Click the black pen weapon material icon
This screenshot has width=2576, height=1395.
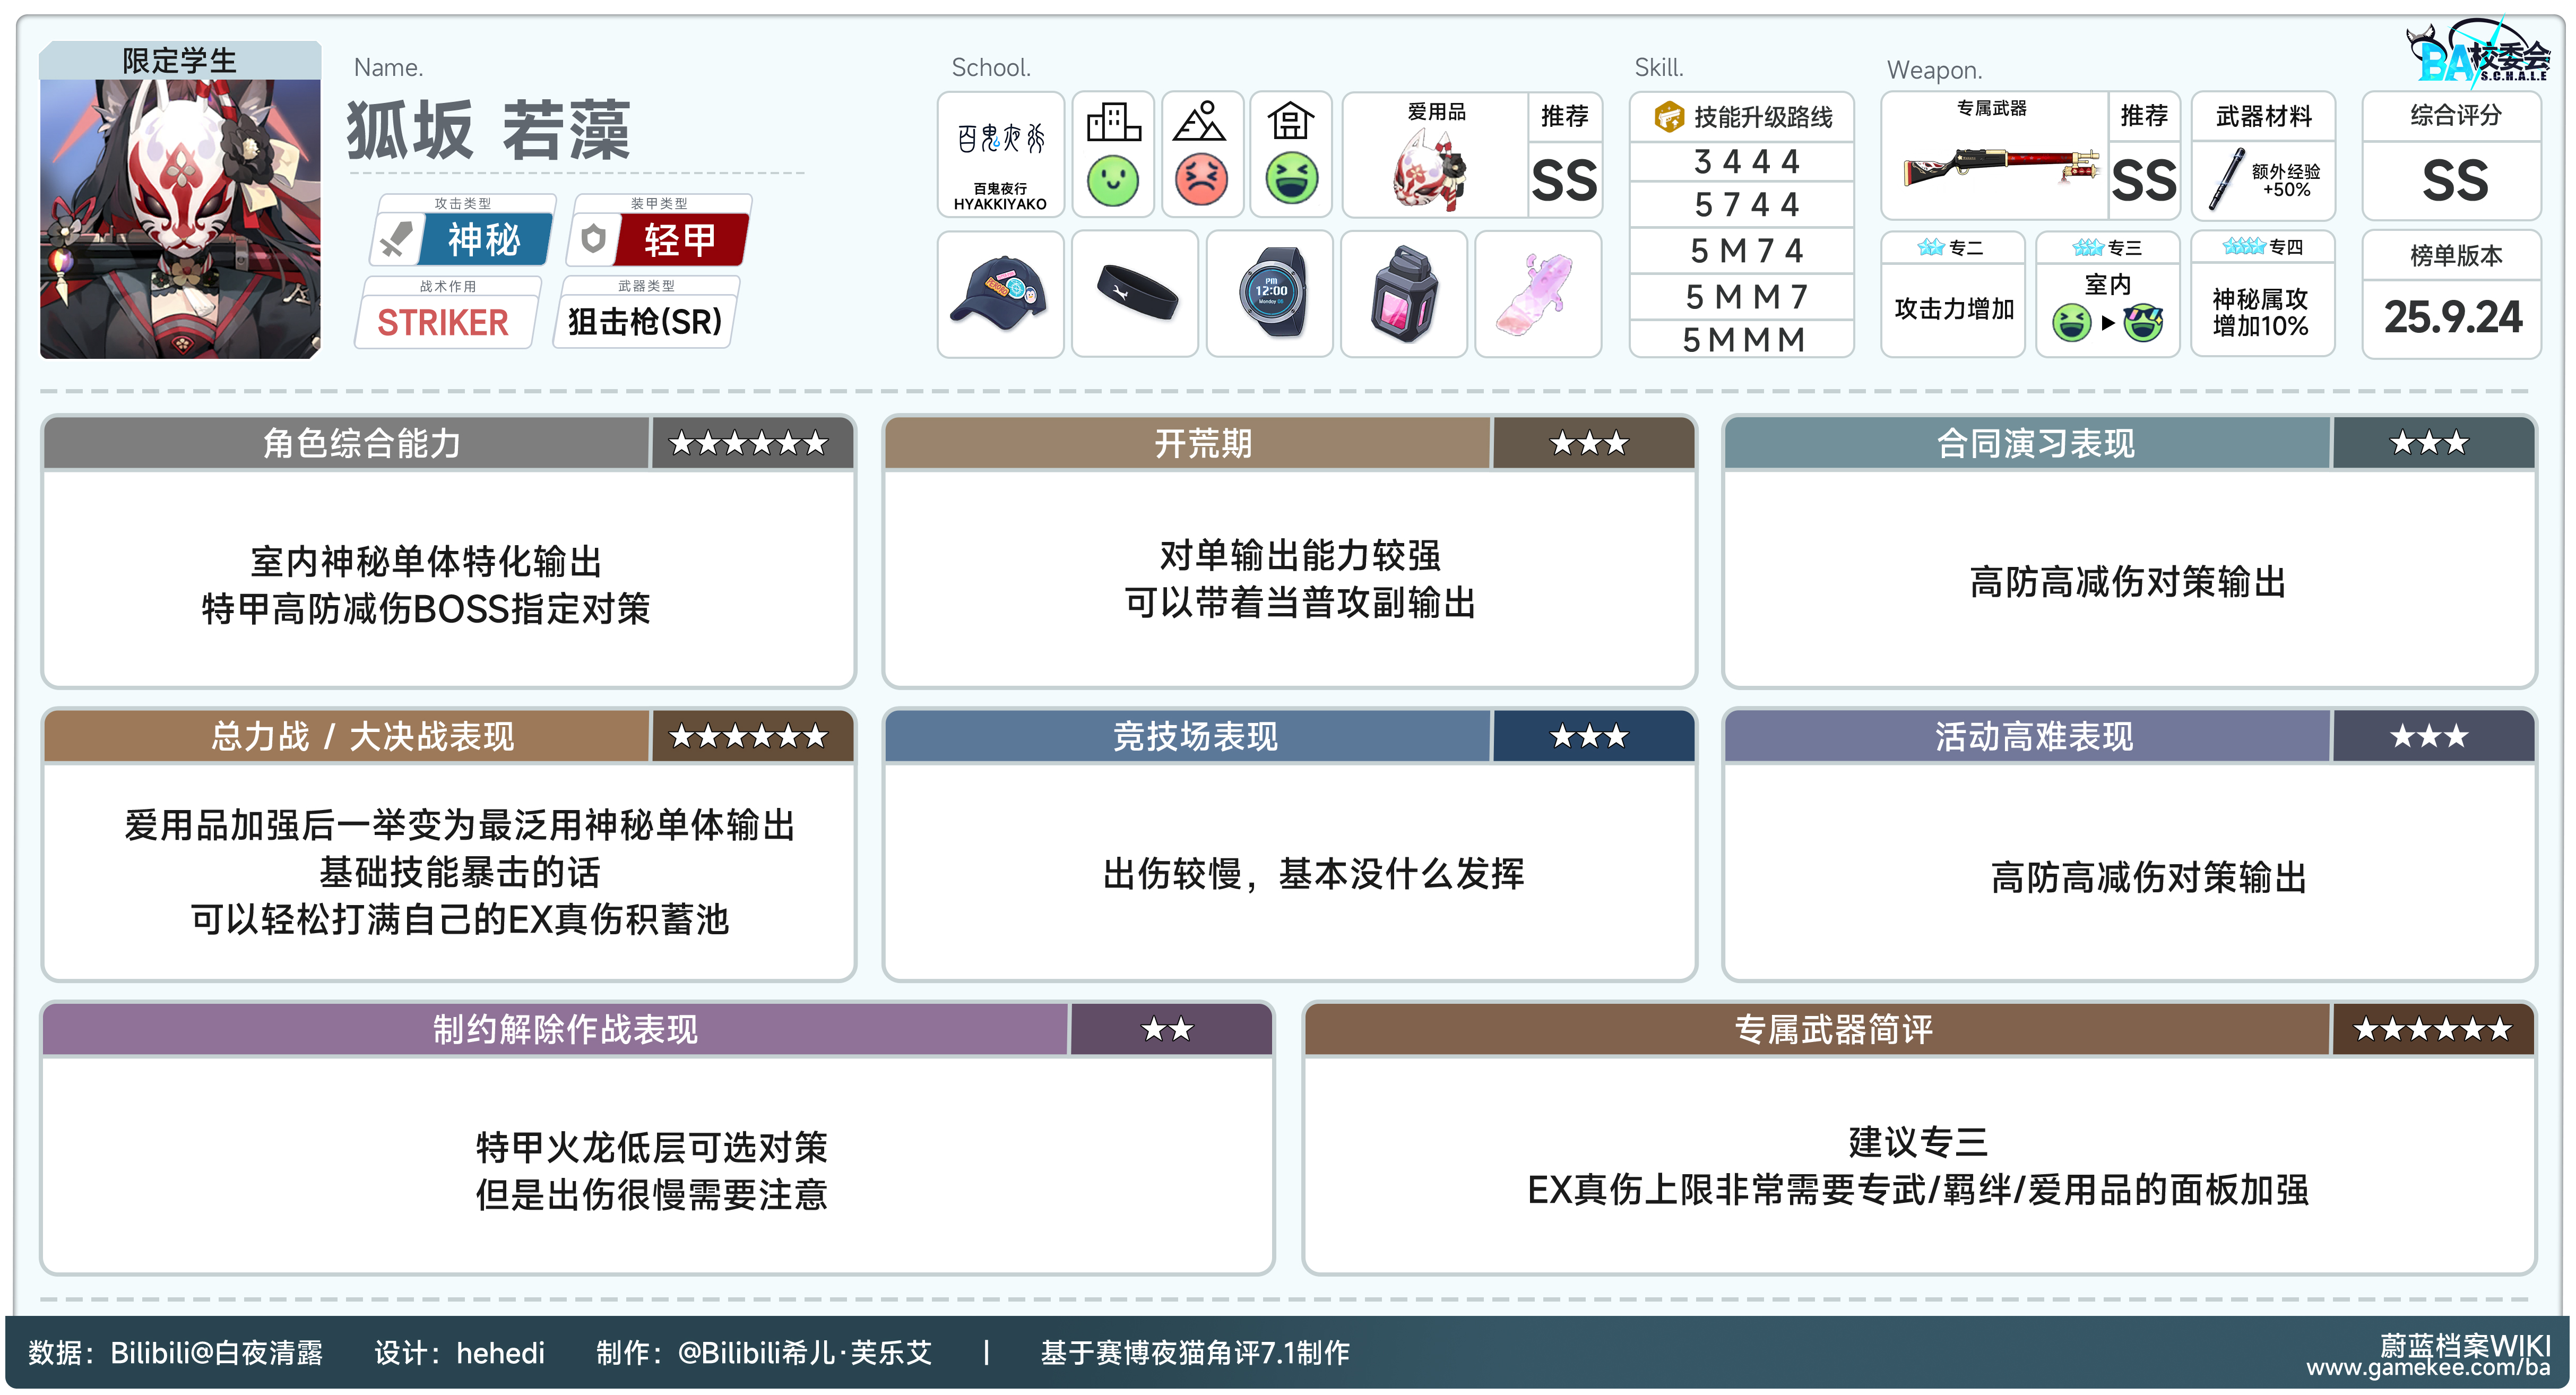pyautogui.click(x=2226, y=179)
